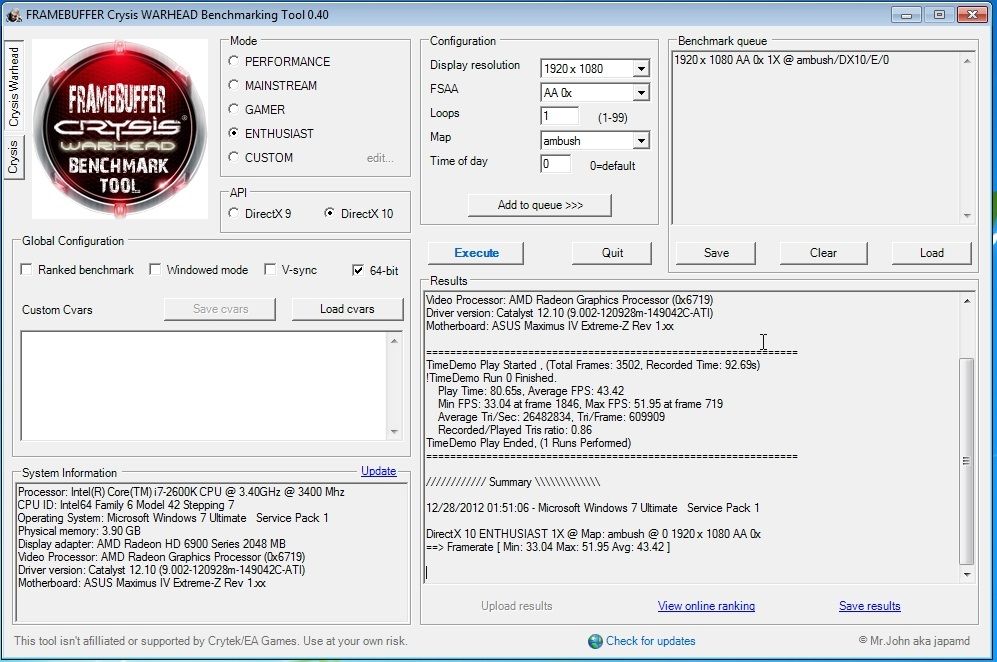
Task: Click 'Motherboard: ASUS Maximus IV' in System Information
Action: click(x=142, y=583)
